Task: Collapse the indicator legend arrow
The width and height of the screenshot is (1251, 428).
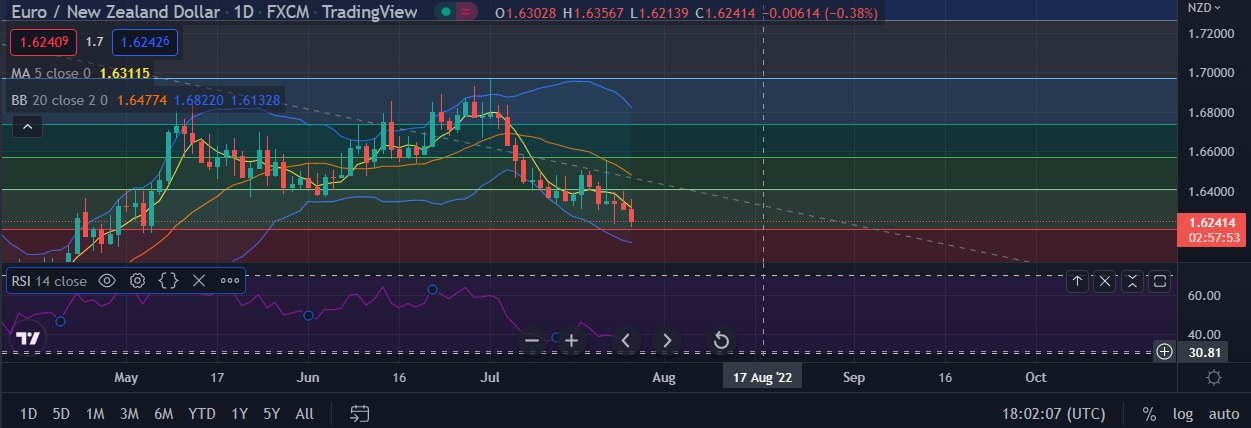Action: [x=28, y=126]
